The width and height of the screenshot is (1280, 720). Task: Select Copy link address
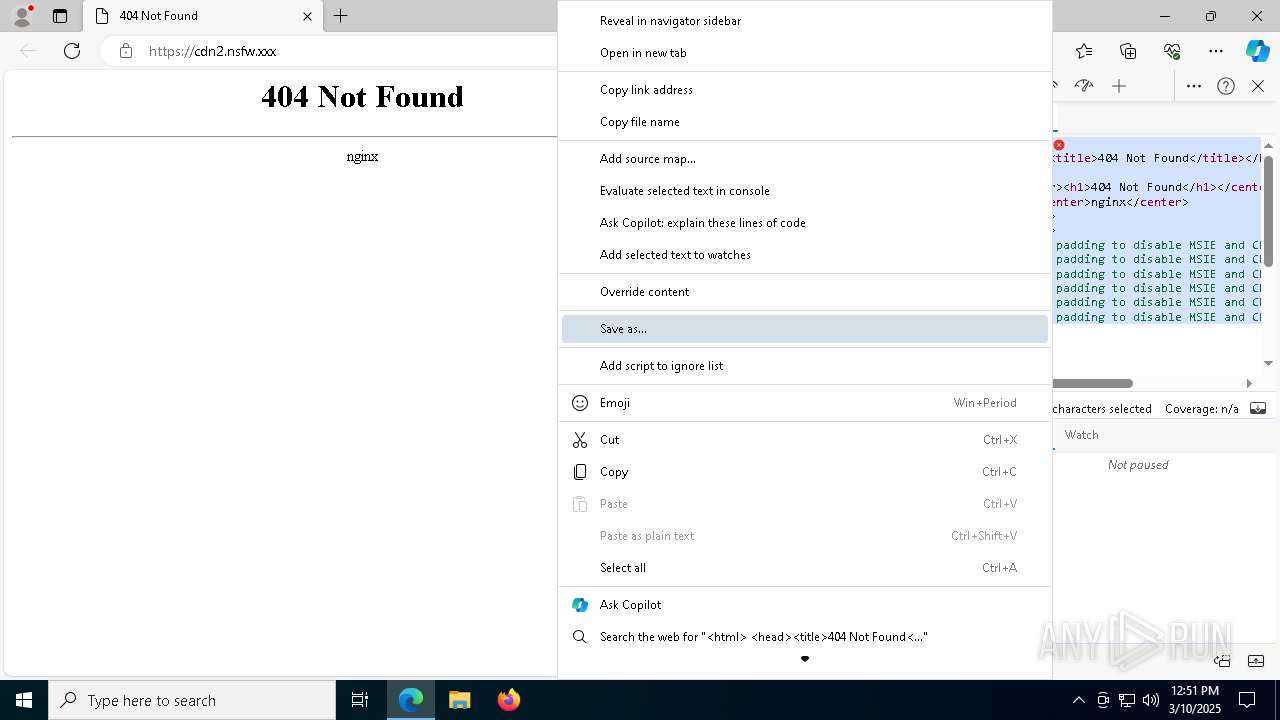click(x=805, y=89)
